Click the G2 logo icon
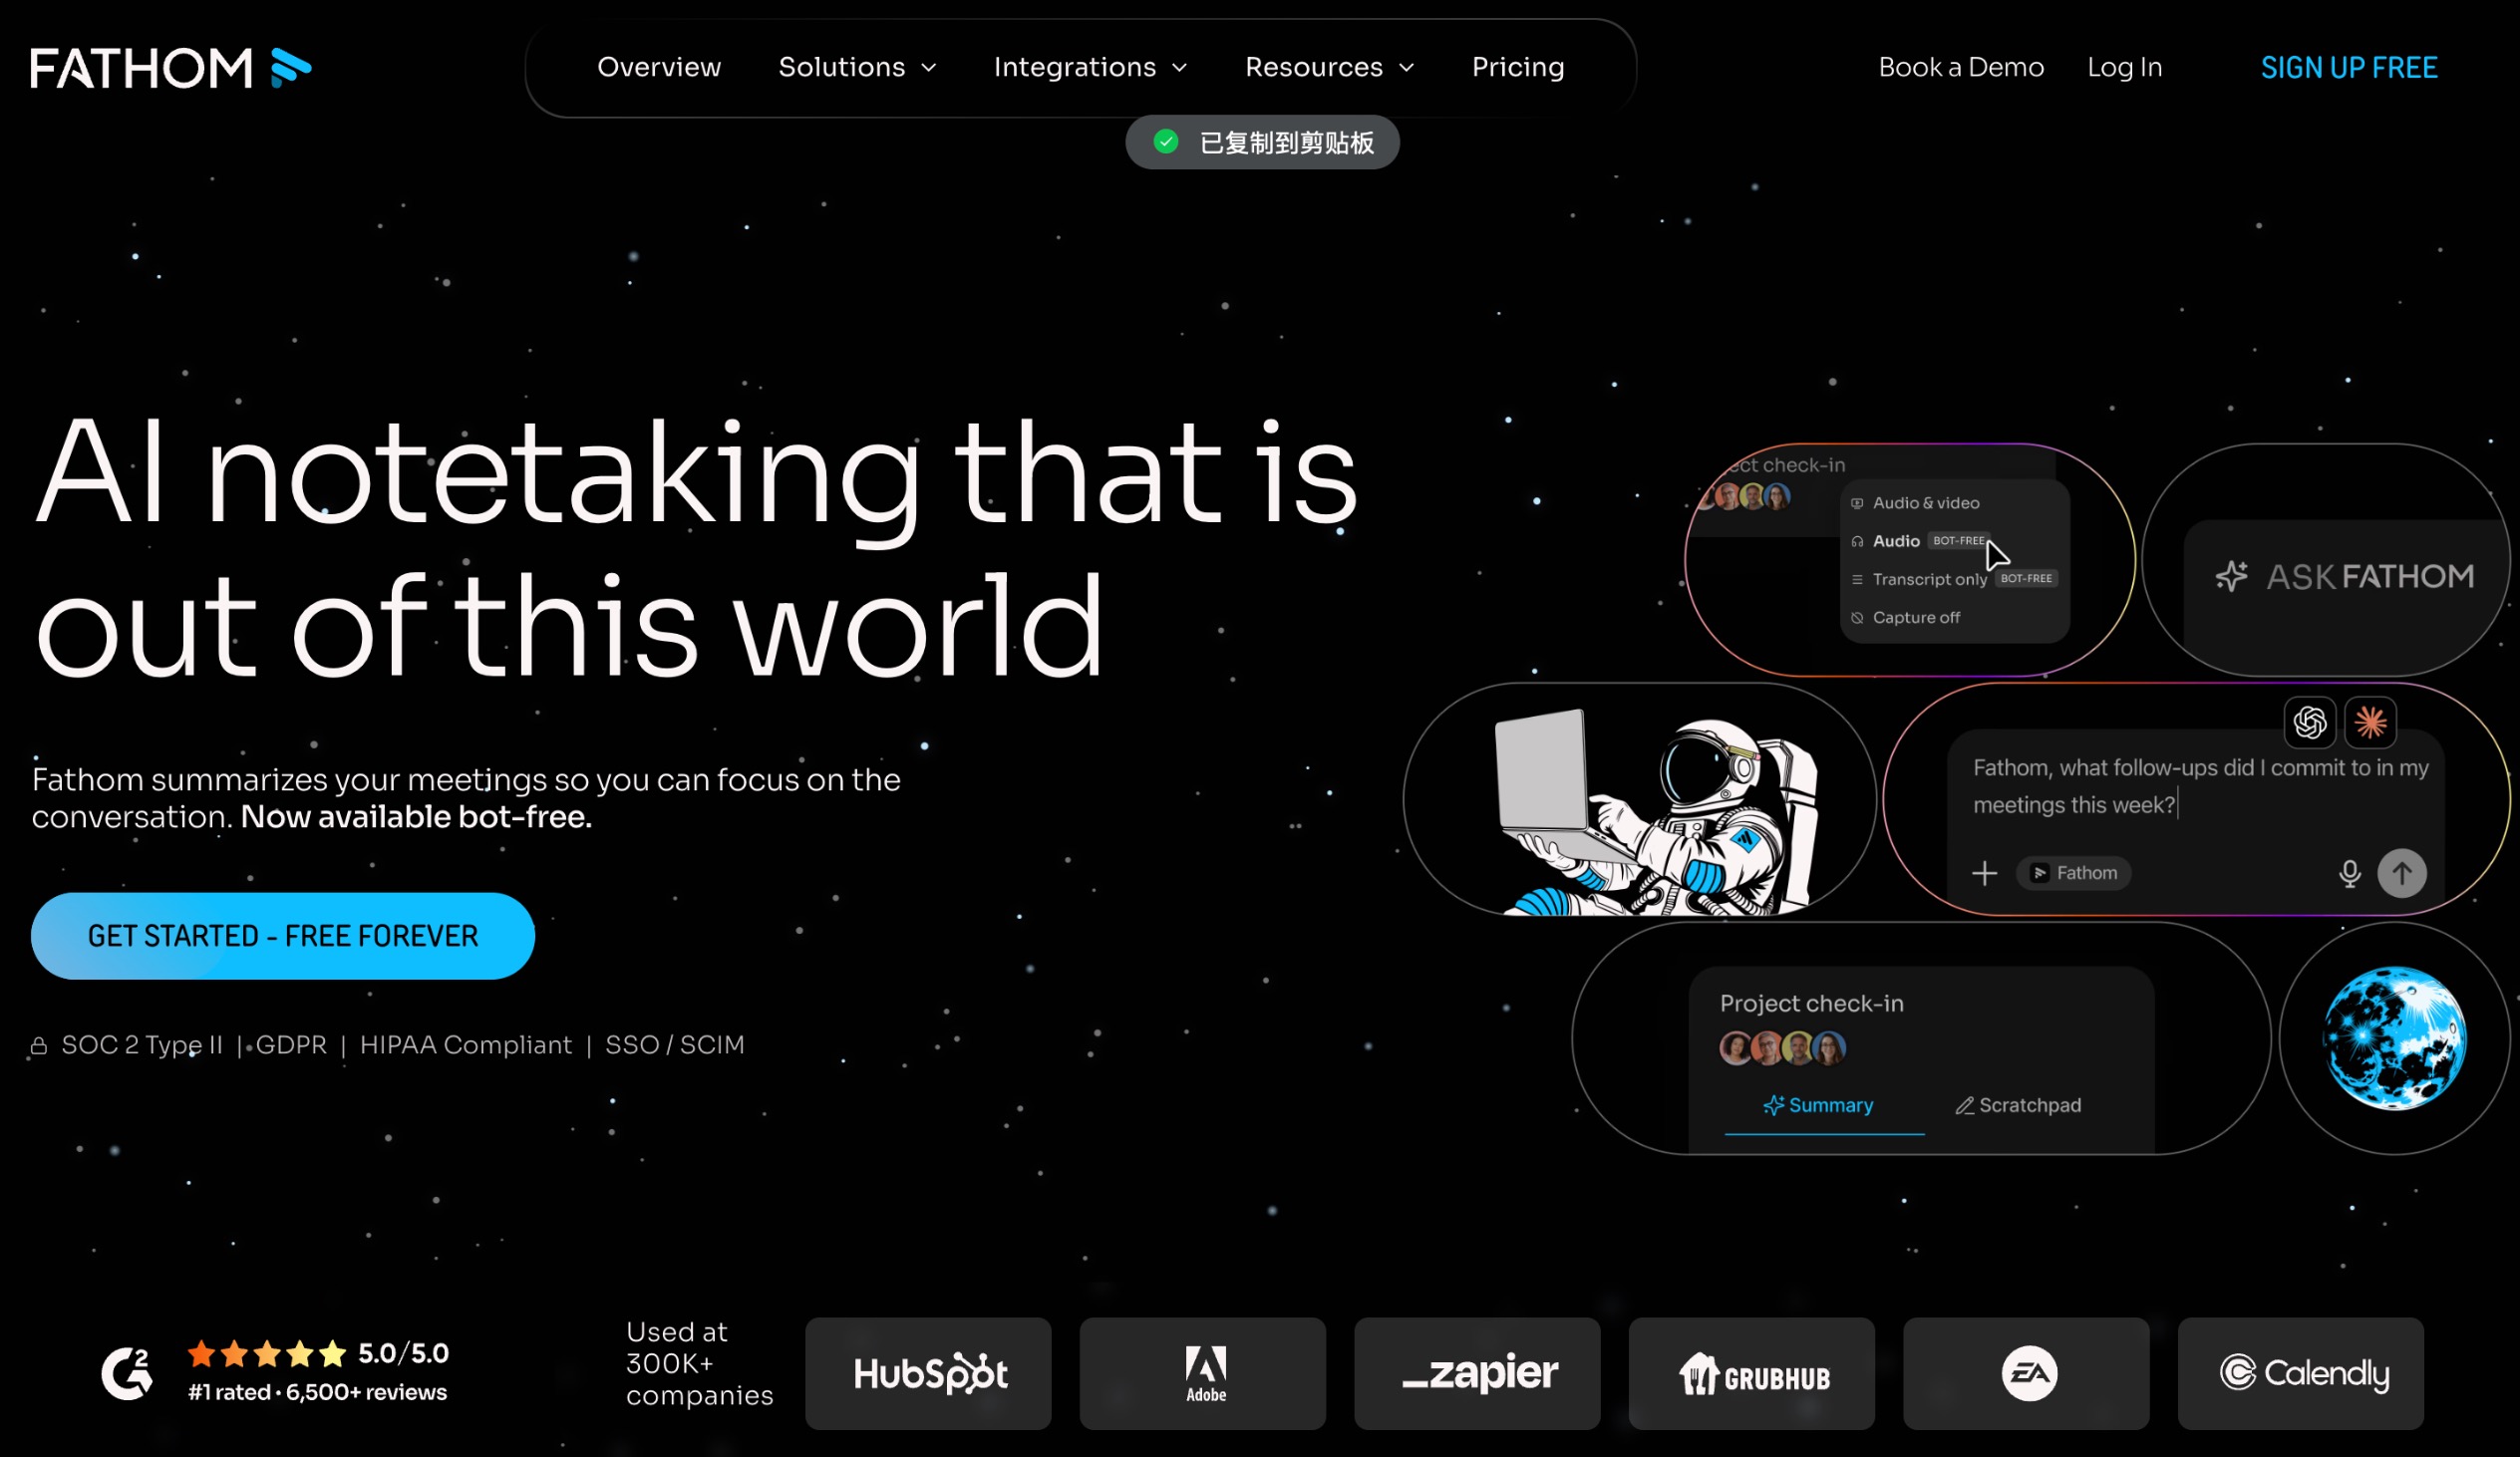The width and height of the screenshot is (2520, 1457). click(127, 1373)
